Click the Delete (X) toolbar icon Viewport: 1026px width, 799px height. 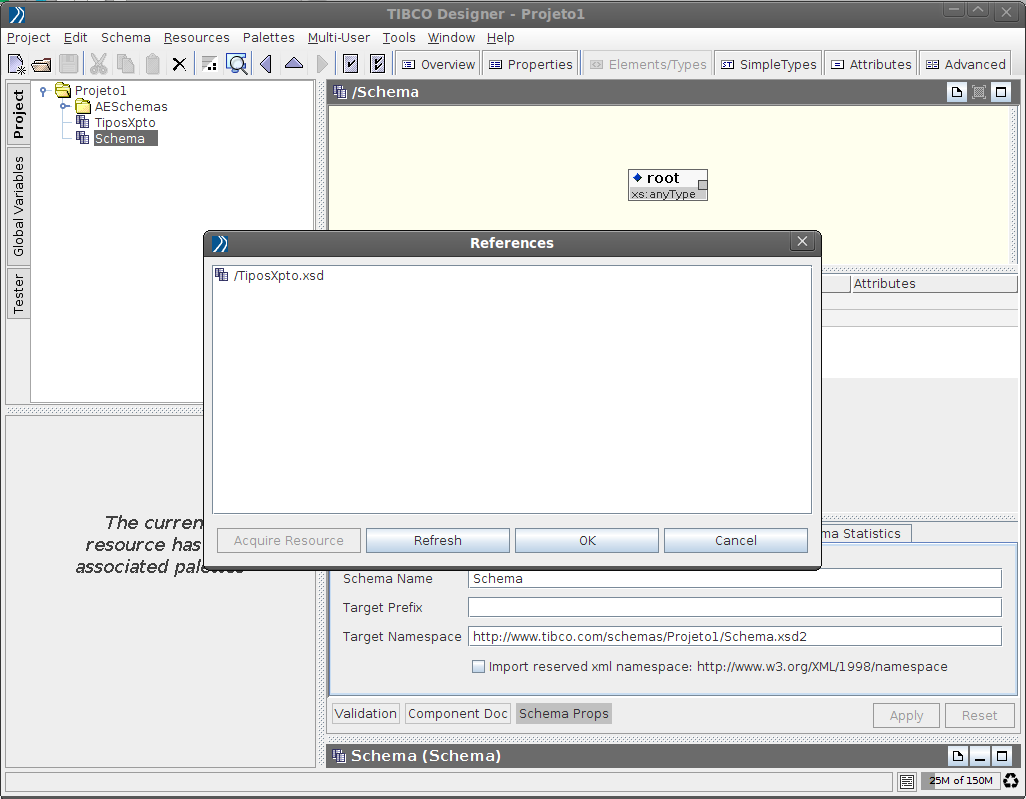point(179,65)
